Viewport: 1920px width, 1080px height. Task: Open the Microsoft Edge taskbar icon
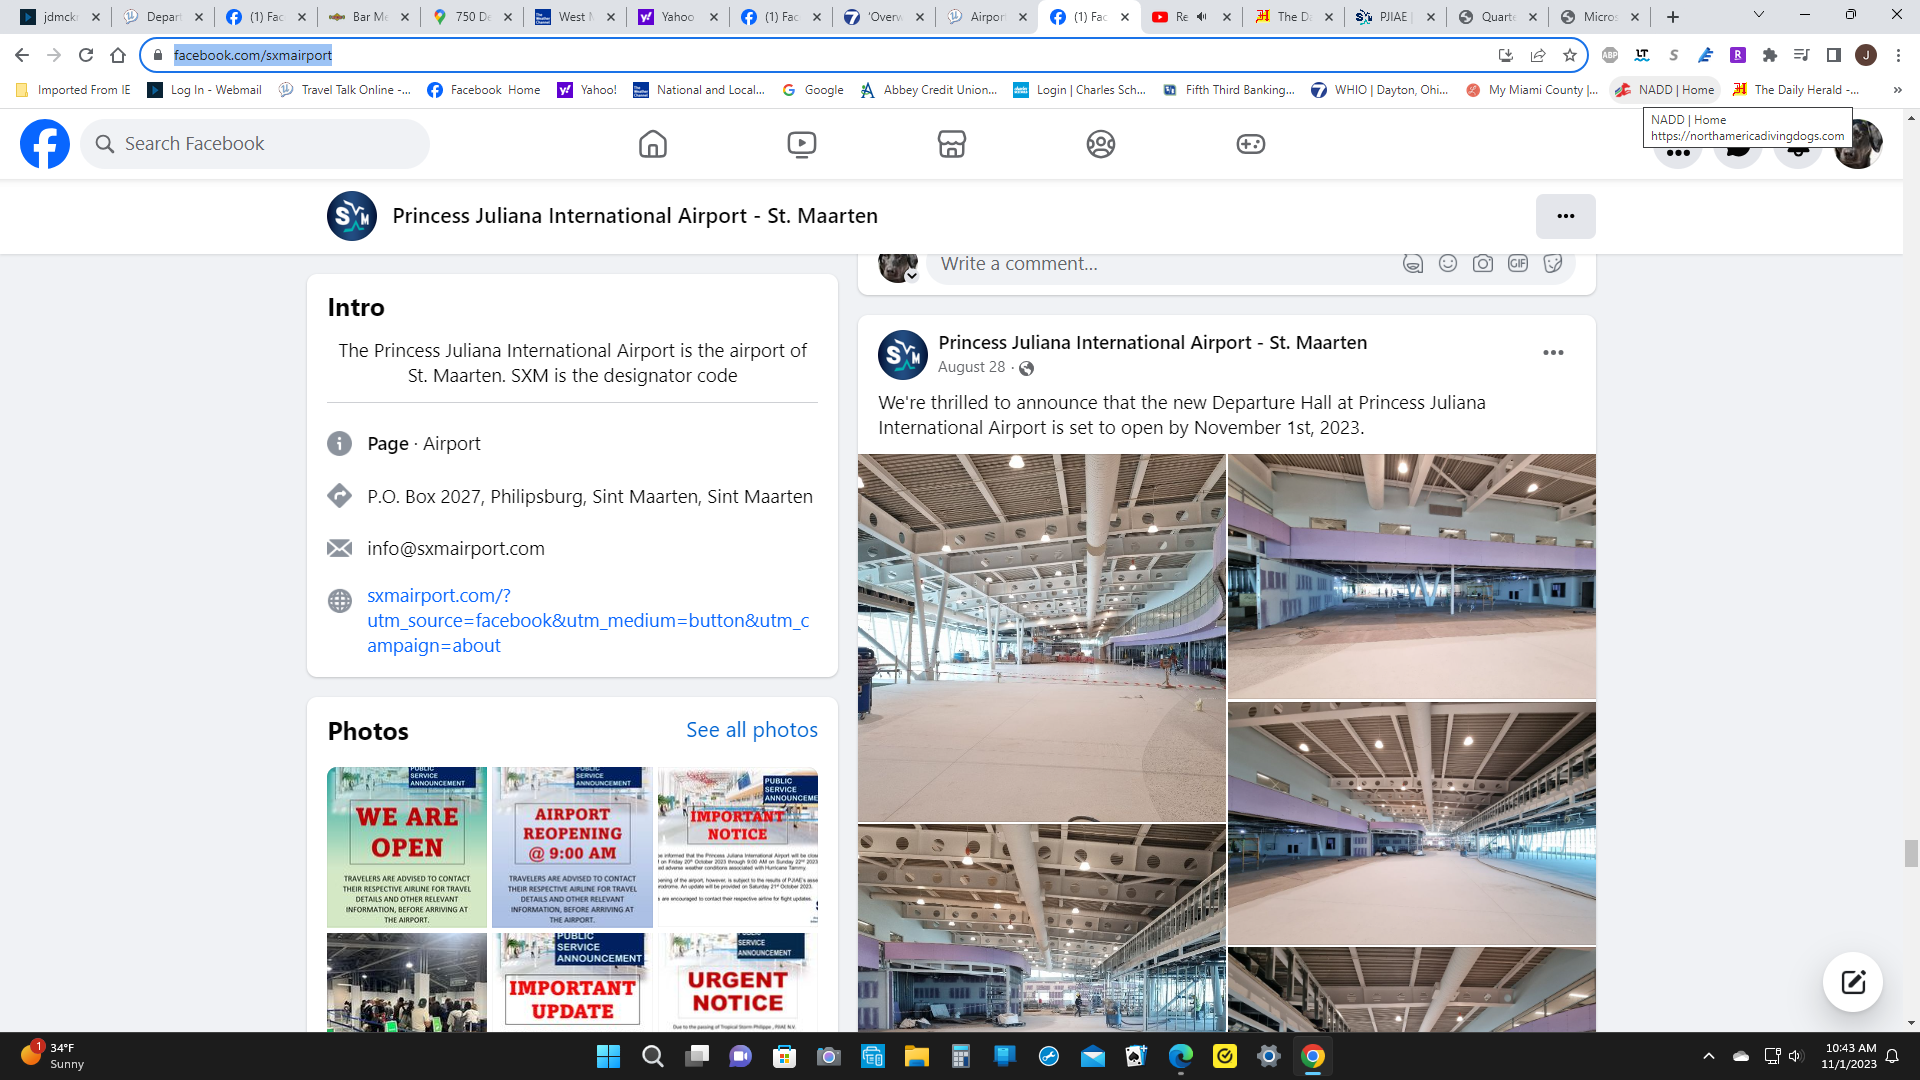[x=1180, y=1056]
